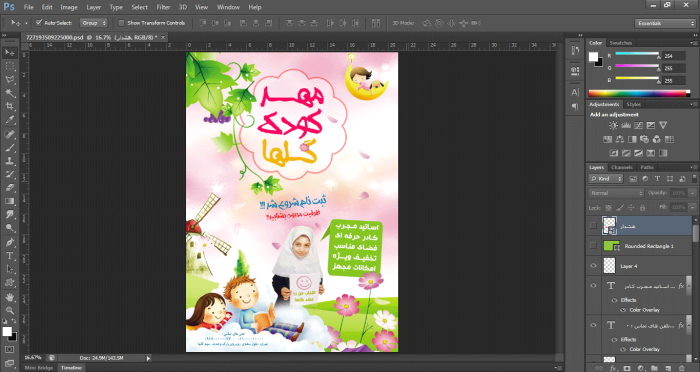Open the Normal blend mode dropdown

616,193
